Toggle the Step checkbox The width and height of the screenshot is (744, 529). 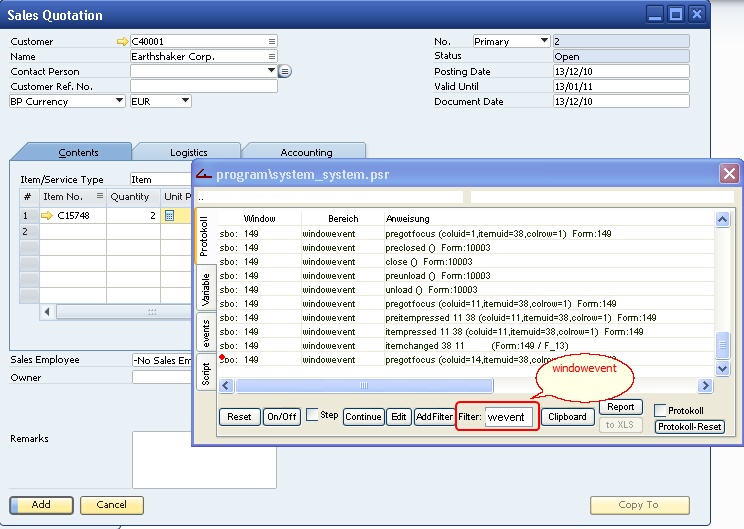coord(312,415)
